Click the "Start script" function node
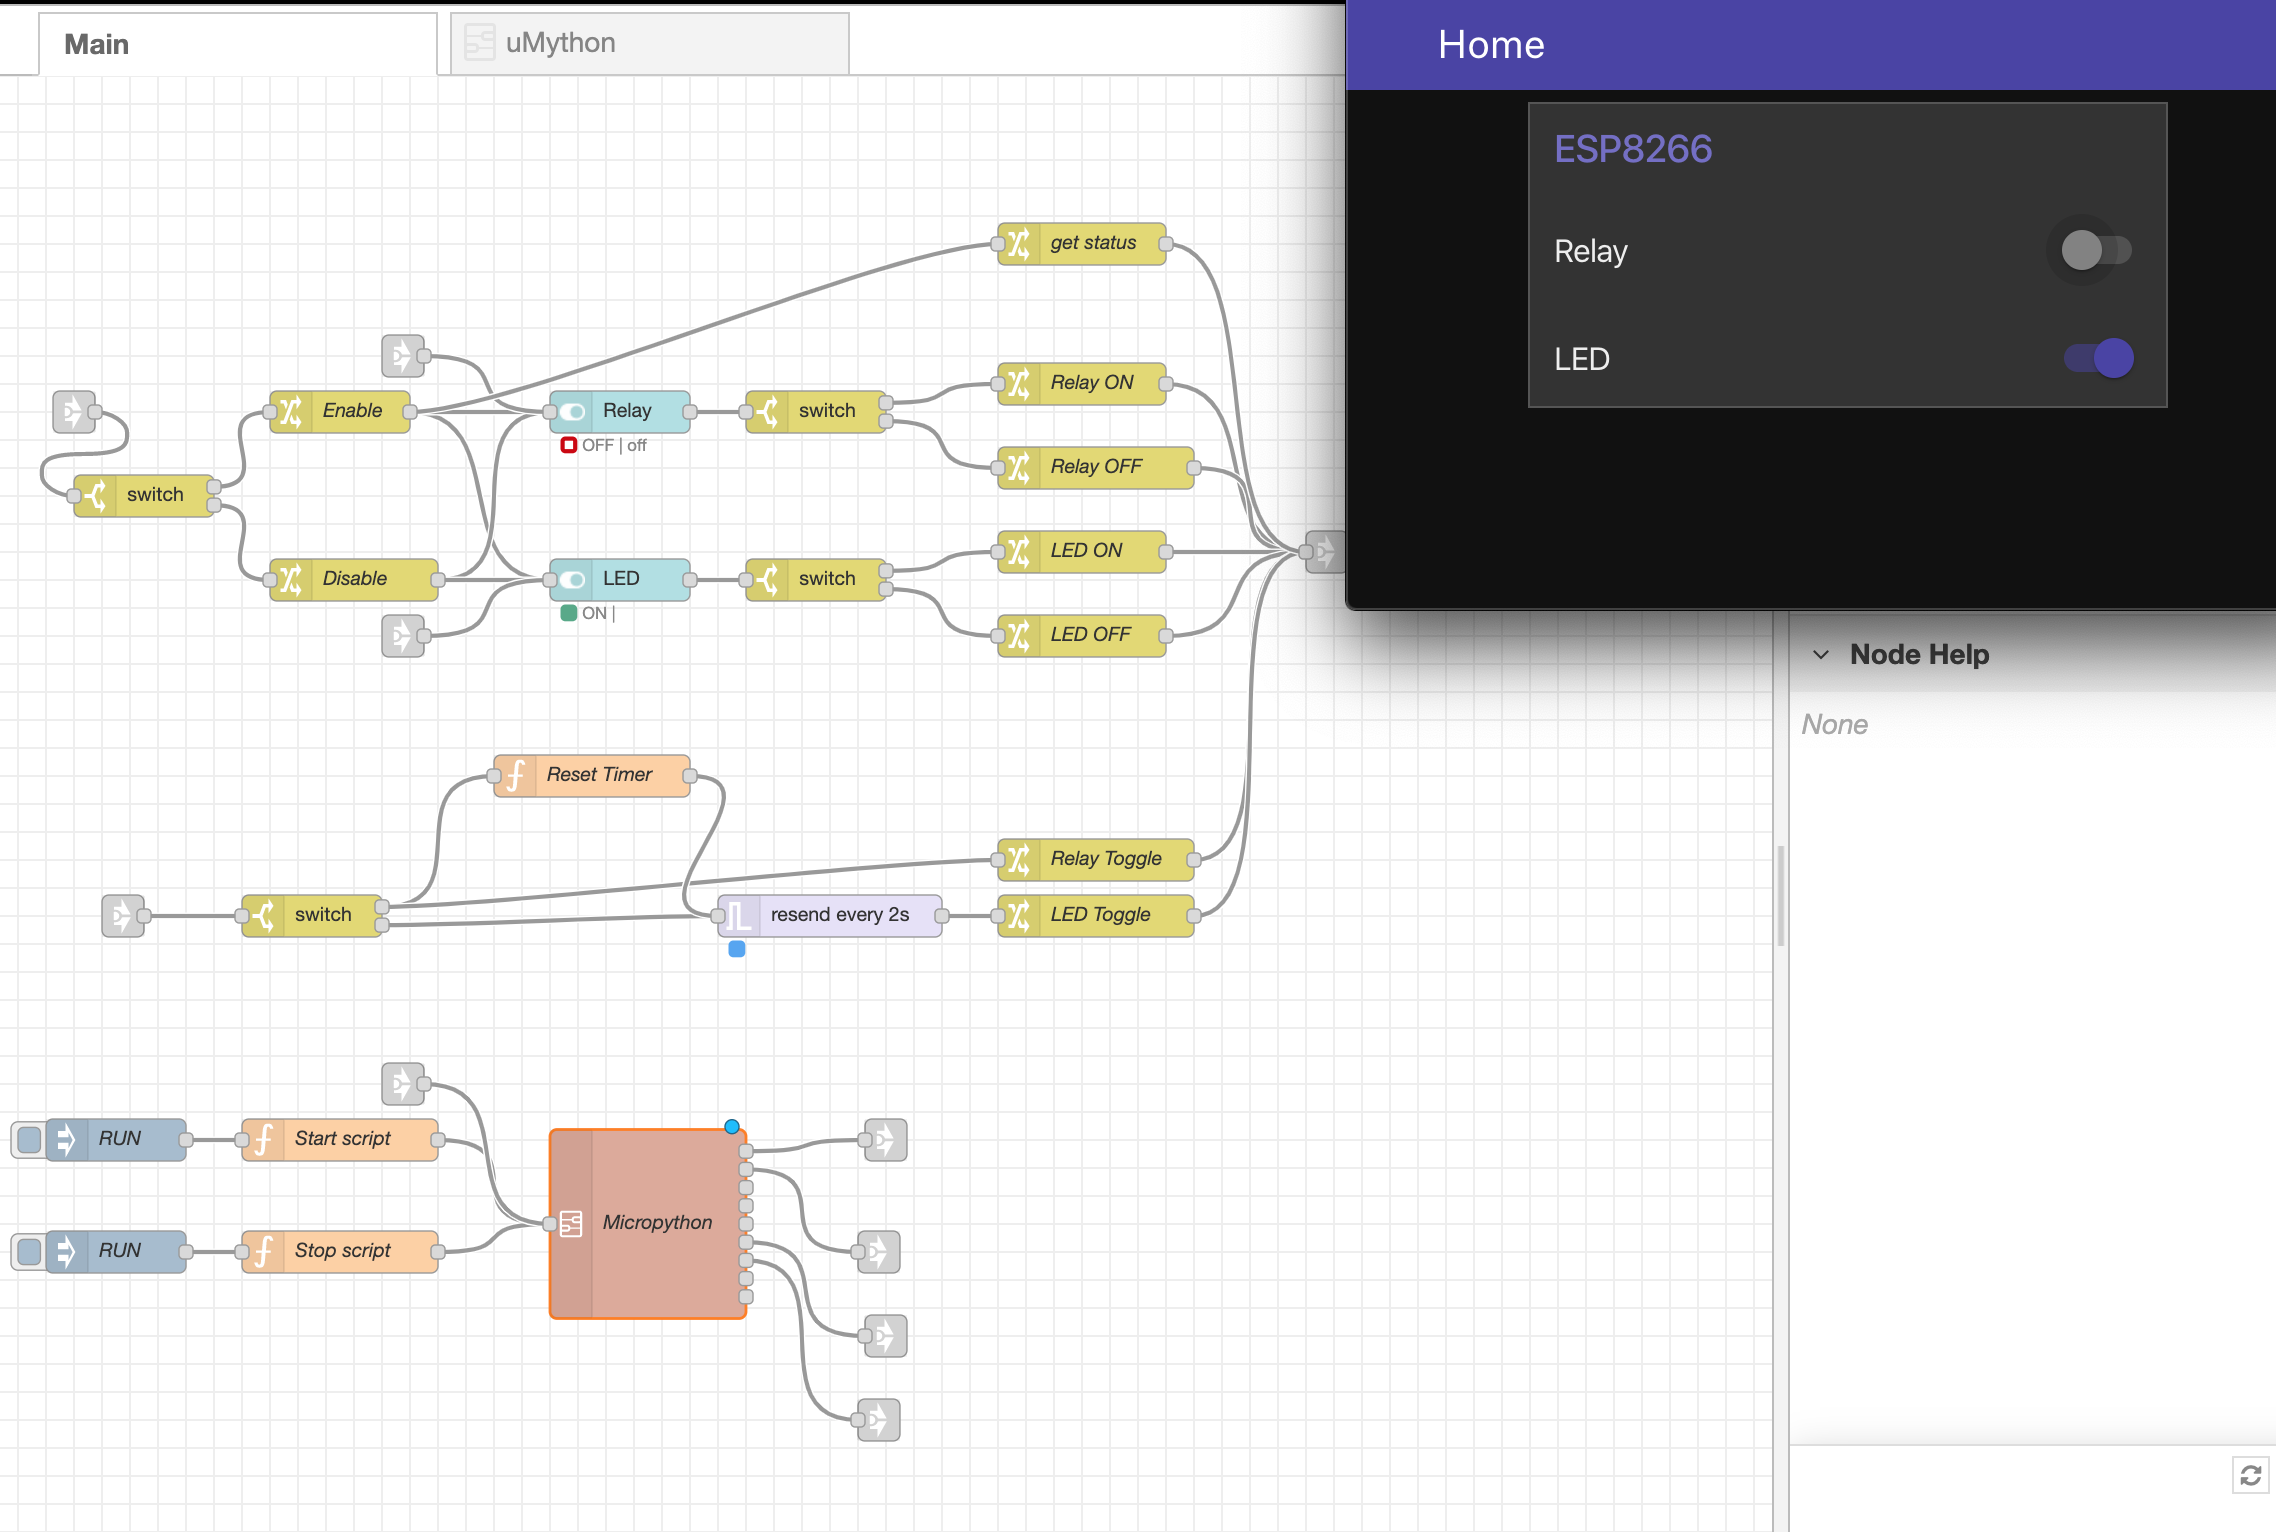 click(x=340, y=1138)
